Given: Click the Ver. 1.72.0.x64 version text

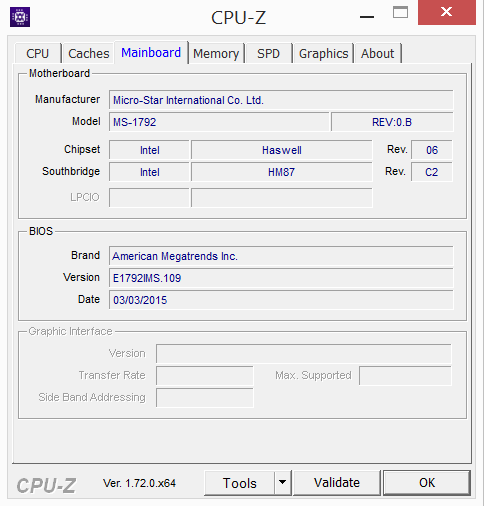Looking at the screenshot, I should pos(139,483).
